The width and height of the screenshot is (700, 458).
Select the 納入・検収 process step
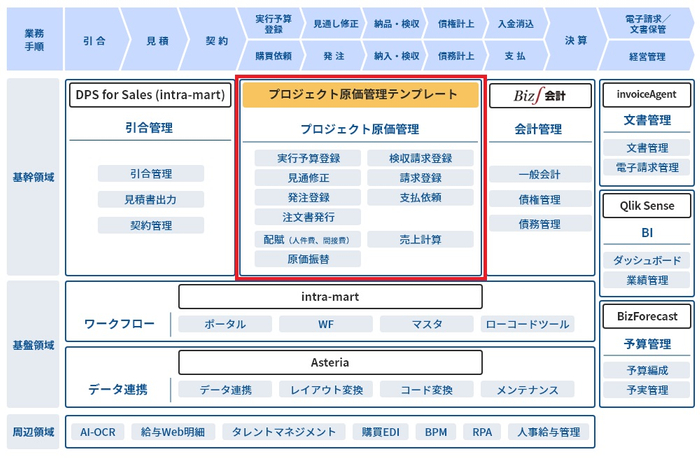[x=396, y=56]
